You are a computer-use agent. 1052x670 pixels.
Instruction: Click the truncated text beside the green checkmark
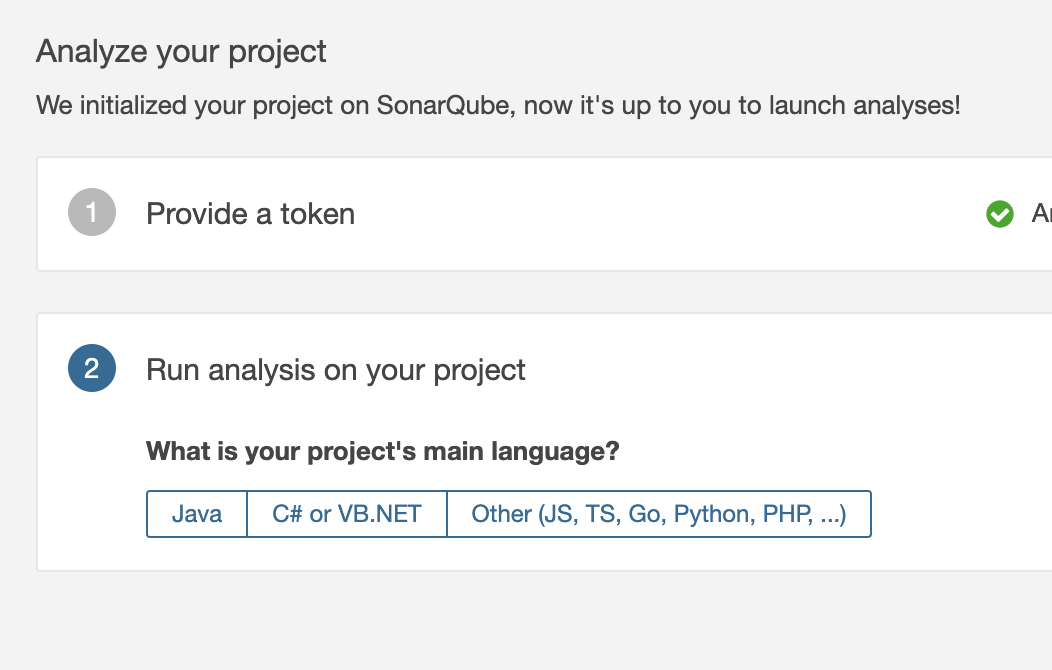tap(1040, 214)
